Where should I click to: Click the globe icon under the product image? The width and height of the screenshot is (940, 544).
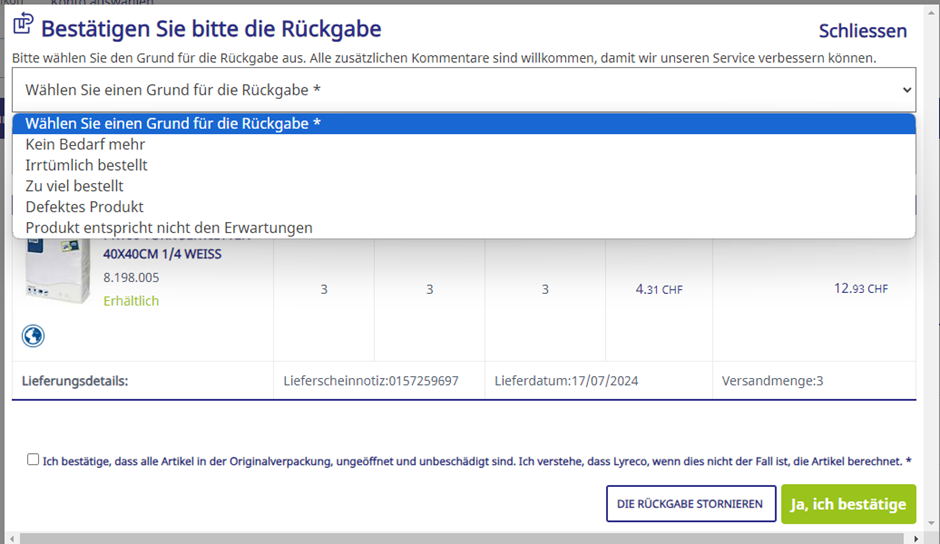33,334
